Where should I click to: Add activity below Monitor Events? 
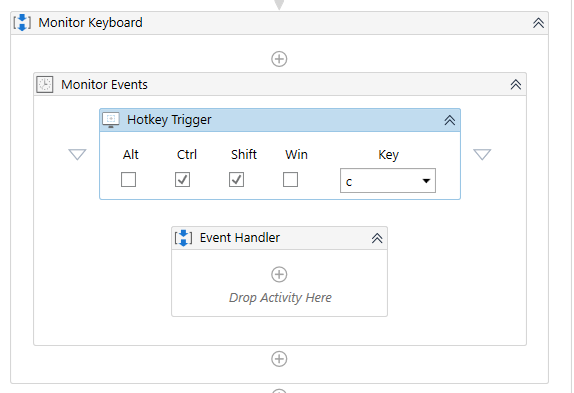(x=279, y=359)
